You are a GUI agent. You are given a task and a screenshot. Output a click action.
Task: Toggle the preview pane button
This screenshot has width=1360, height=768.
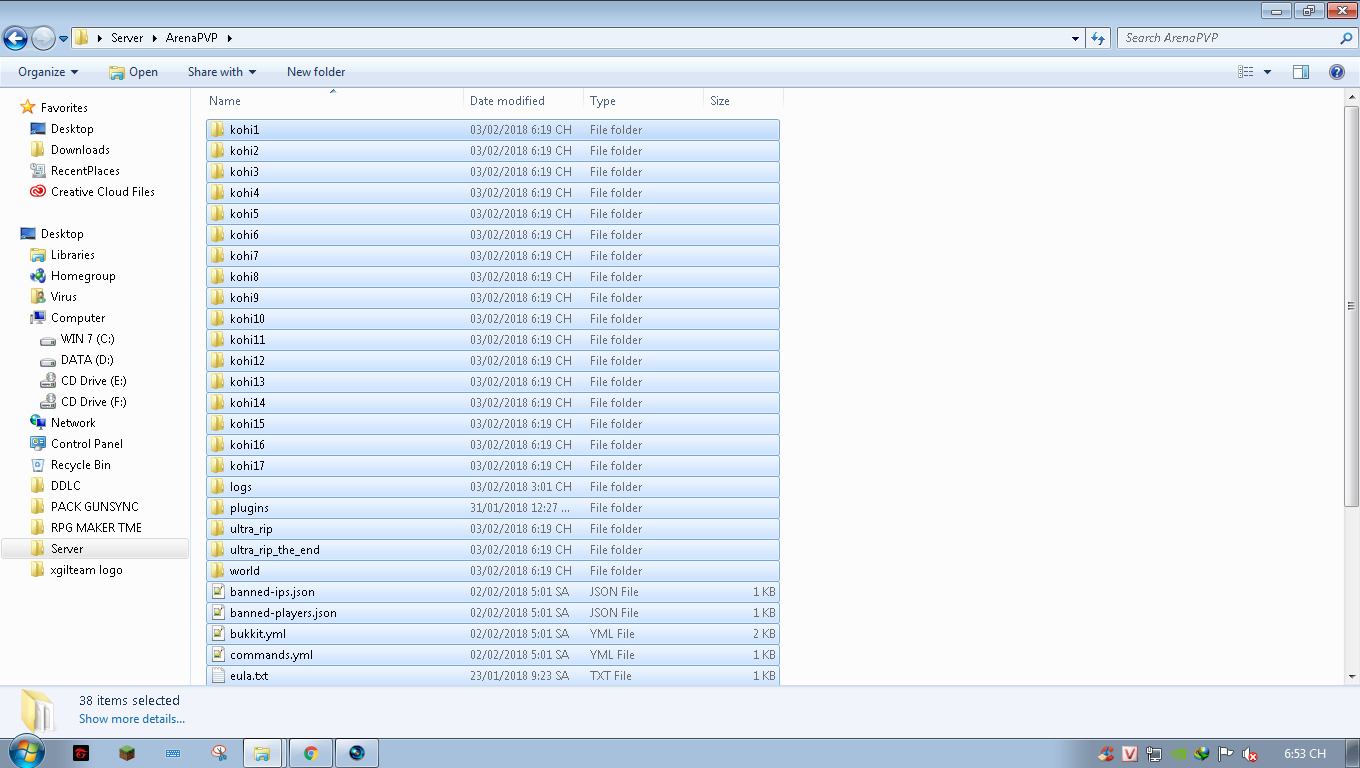pyautogui.click(x=1301, y=72)
